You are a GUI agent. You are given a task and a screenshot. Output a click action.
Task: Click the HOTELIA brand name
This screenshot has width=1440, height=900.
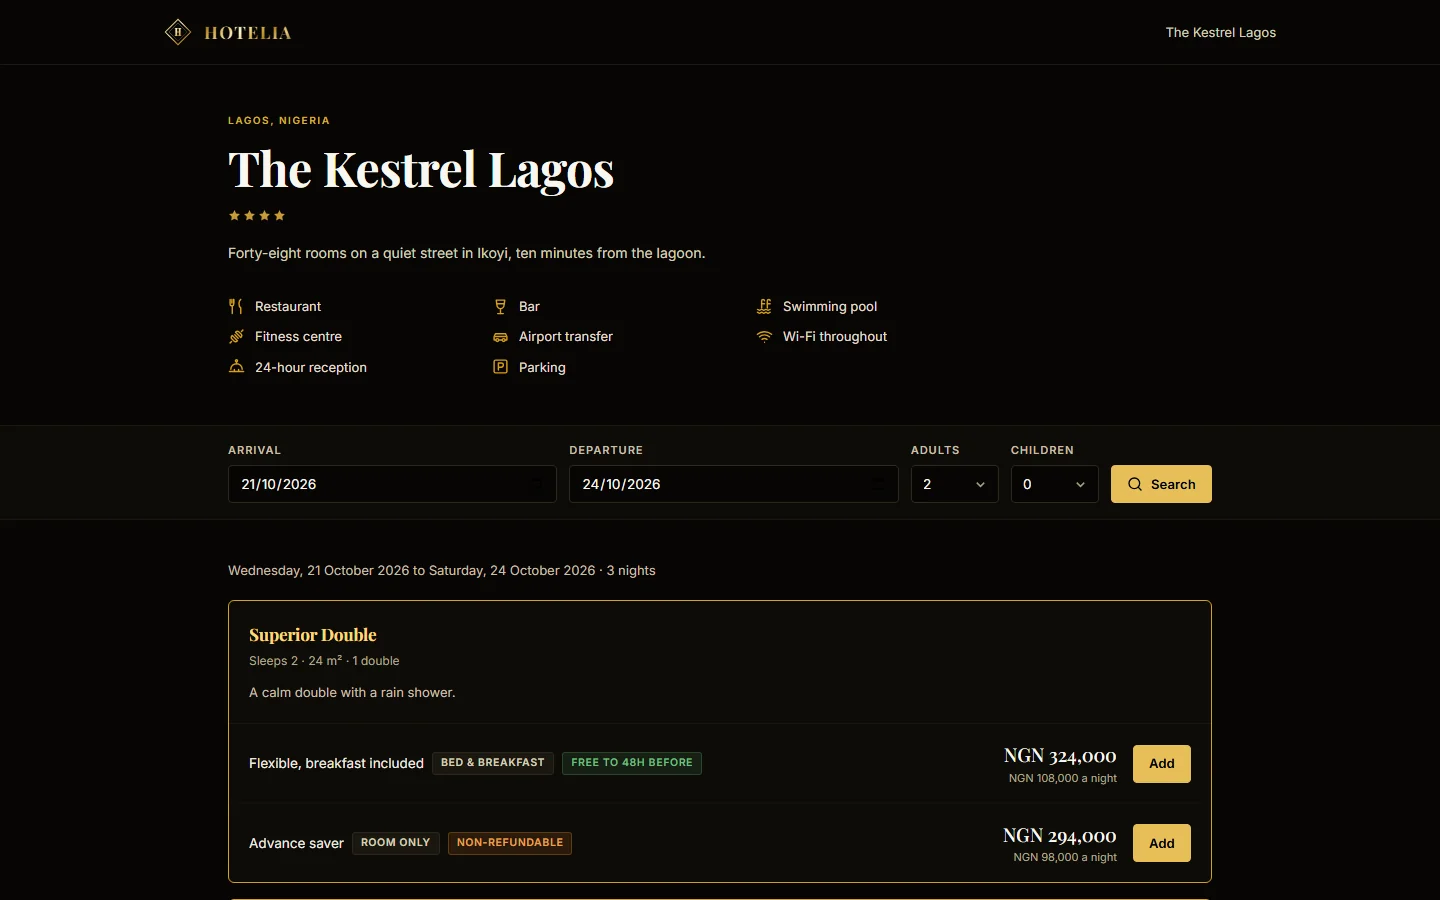tap(248, 33)
